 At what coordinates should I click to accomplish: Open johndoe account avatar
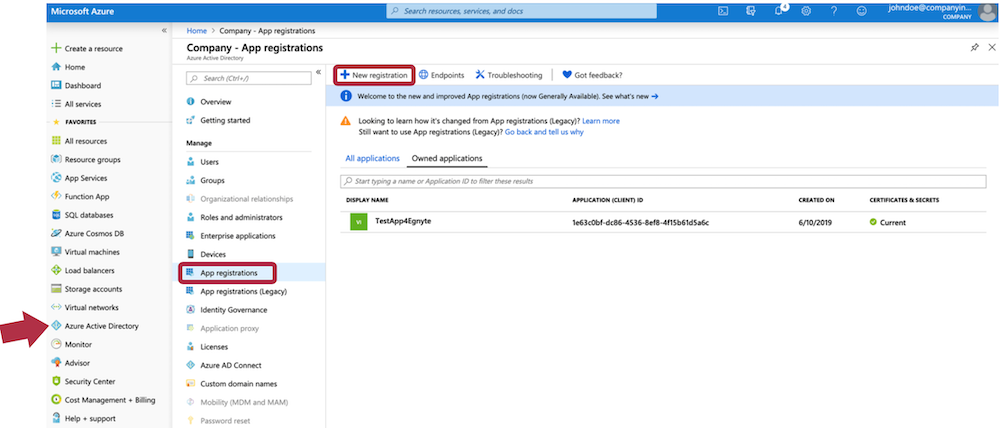click(x=986, y=11)
